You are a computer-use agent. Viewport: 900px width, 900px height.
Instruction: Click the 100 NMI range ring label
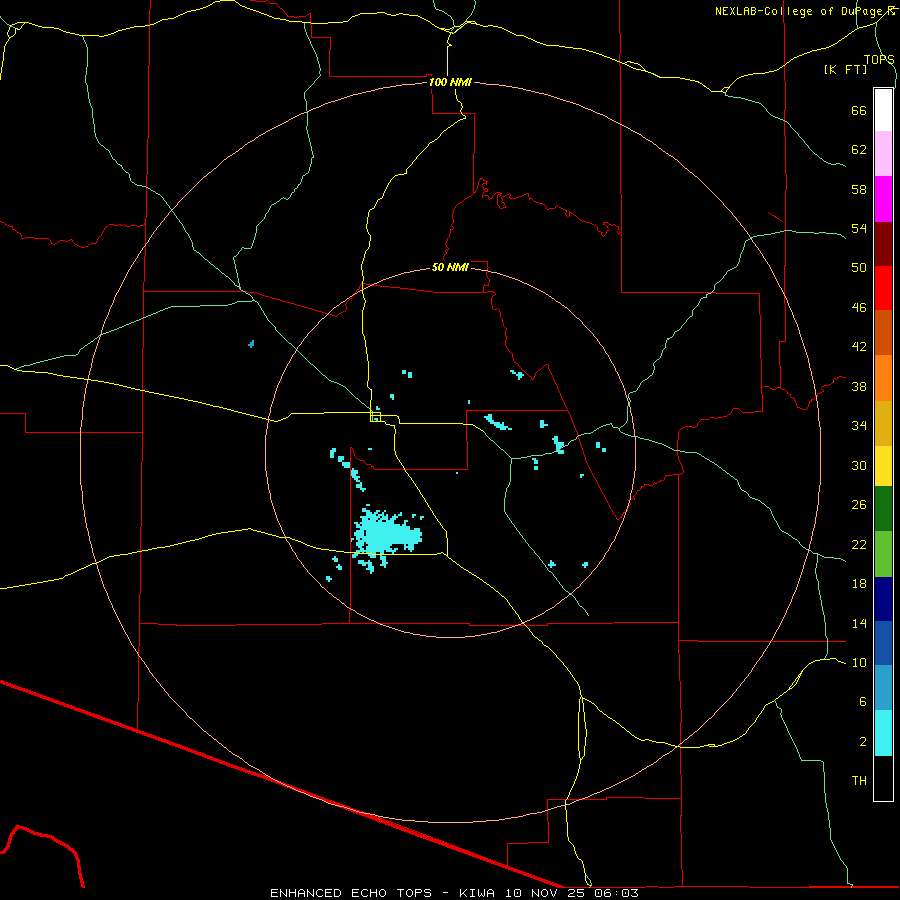click(x=450, y=82)
